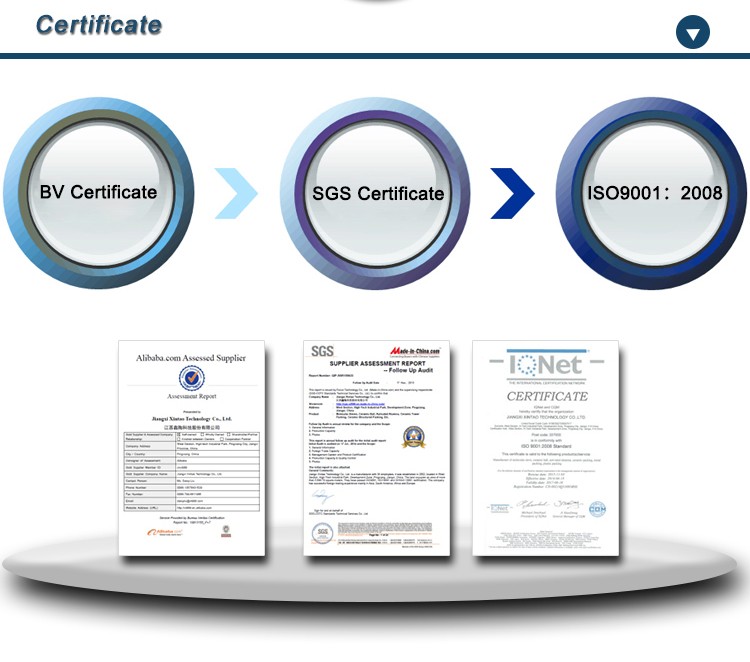Select the BV Certificate circle button

(x=99, y=193)
